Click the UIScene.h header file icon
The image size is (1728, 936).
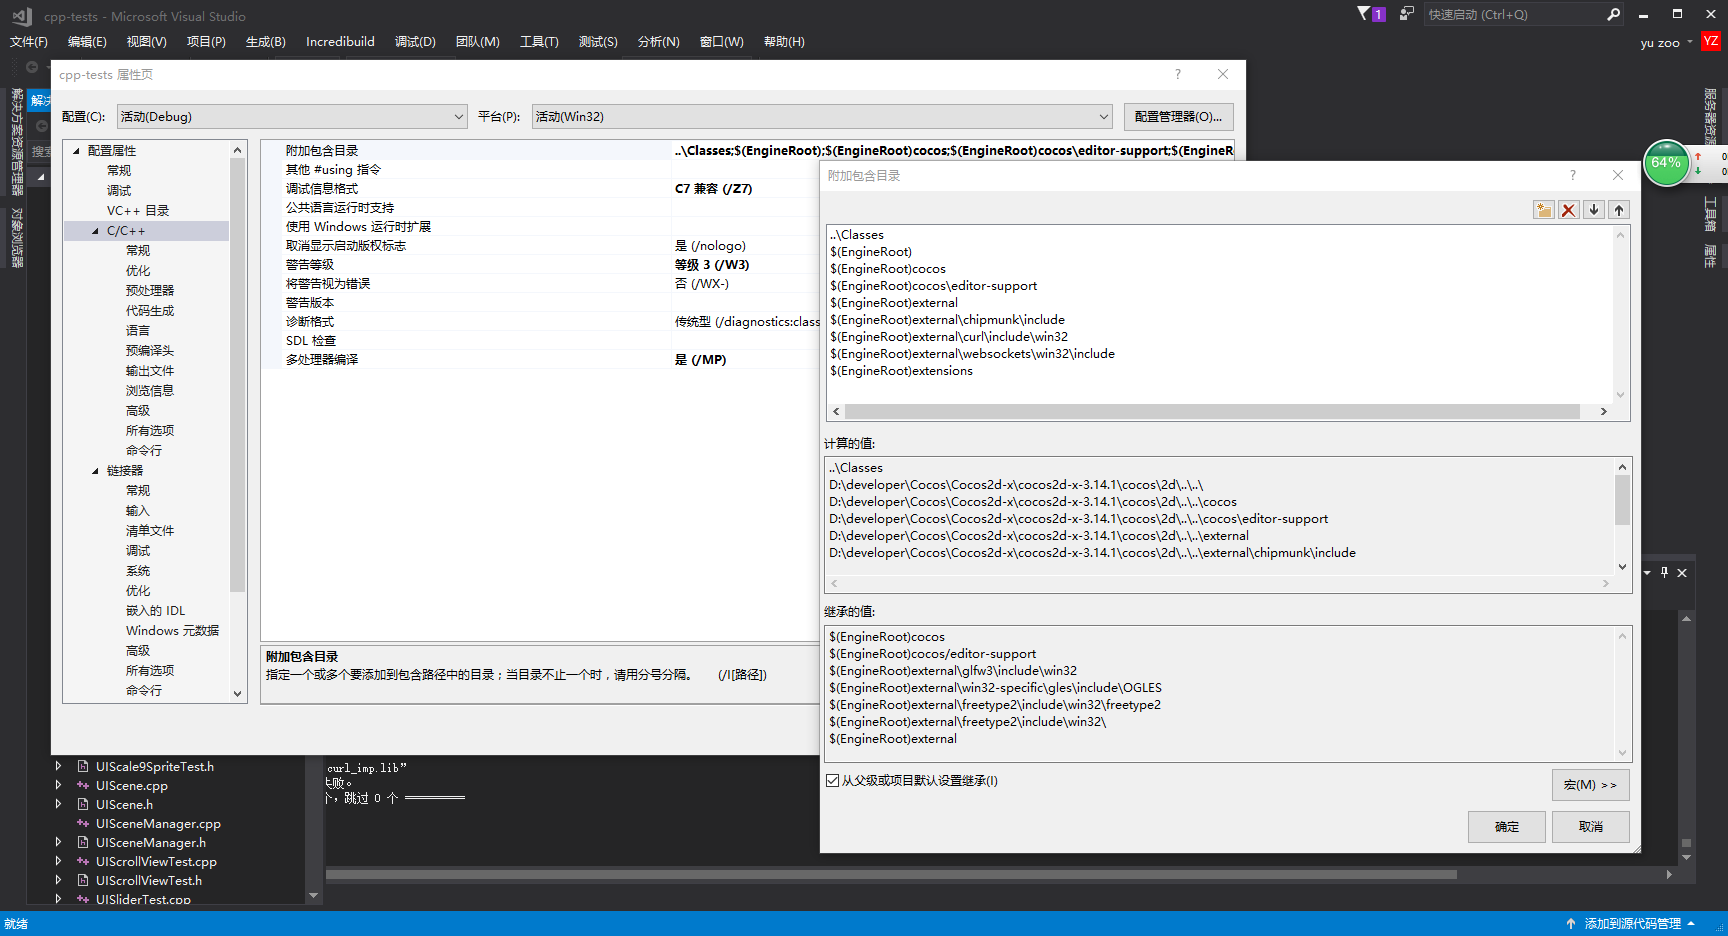click(x=84, y=805)
